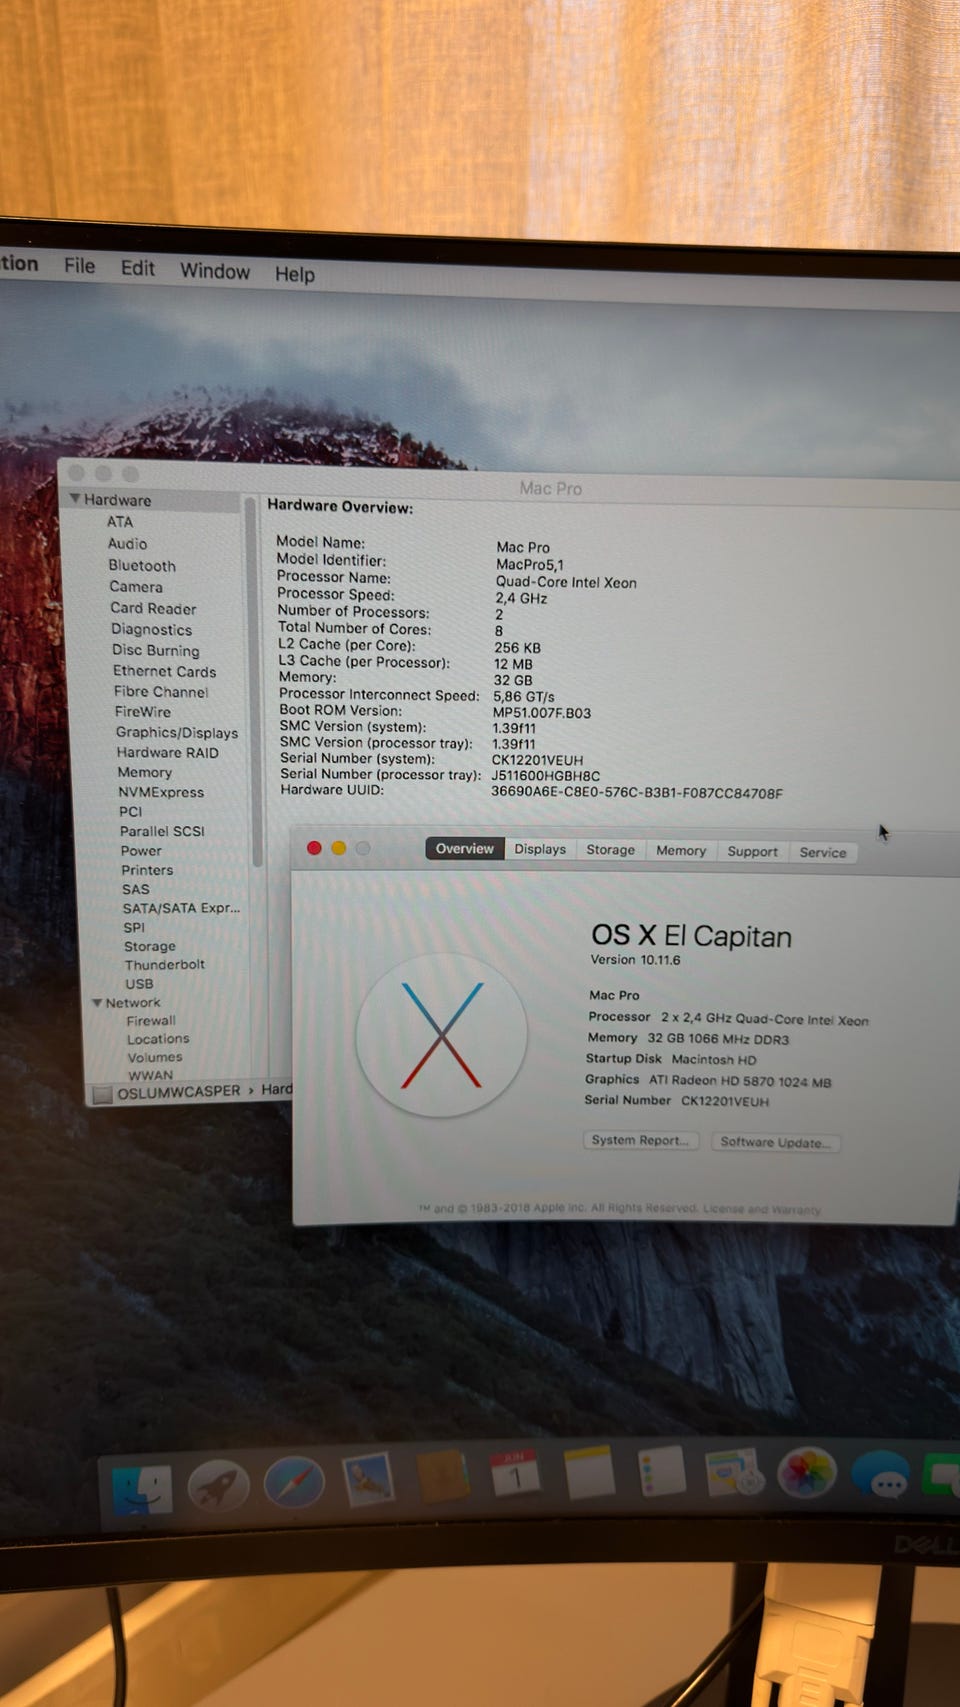Click OSLUMWCASPER in the path bar

point(179,1091)
